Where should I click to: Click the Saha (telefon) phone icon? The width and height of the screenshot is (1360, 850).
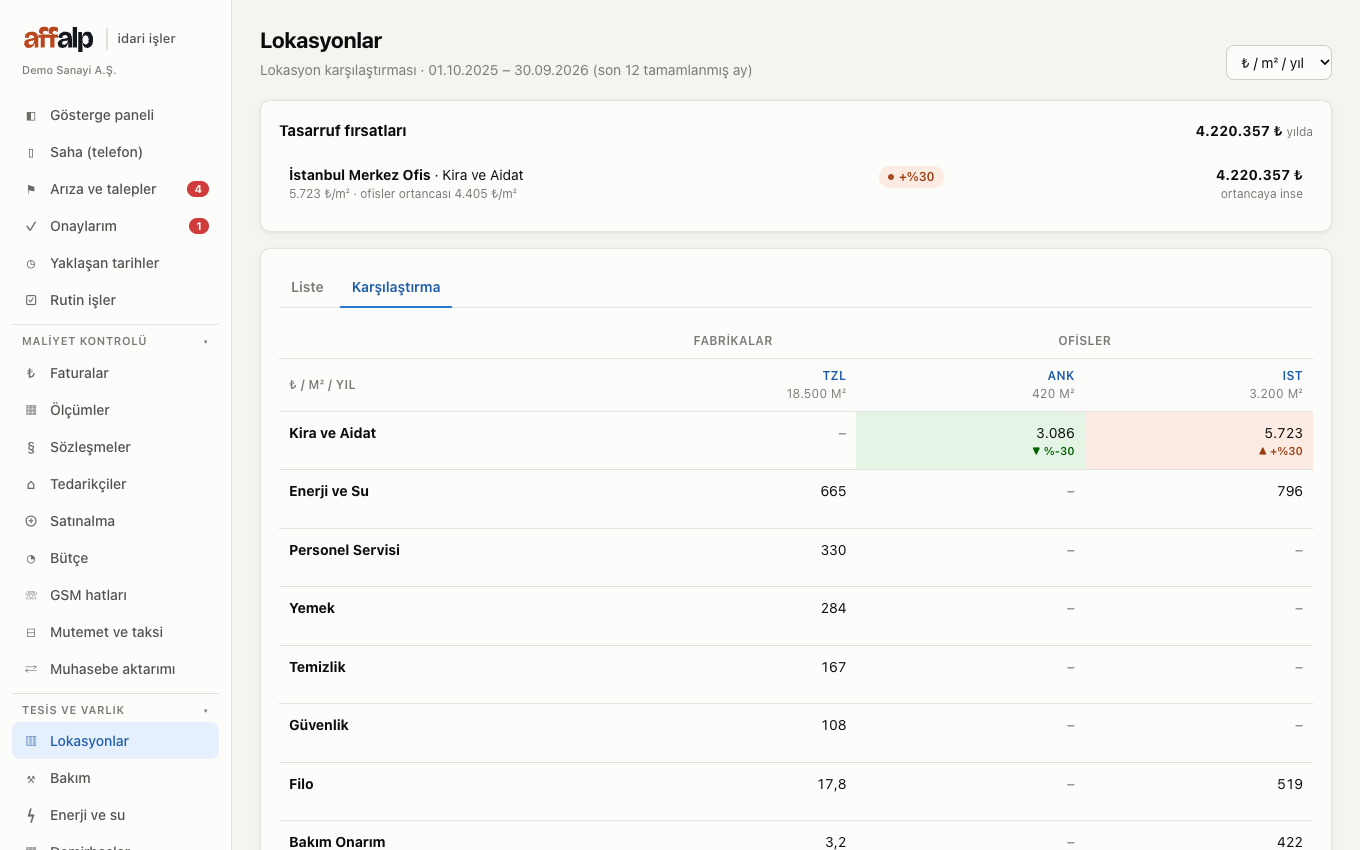(x=31, y=153)
